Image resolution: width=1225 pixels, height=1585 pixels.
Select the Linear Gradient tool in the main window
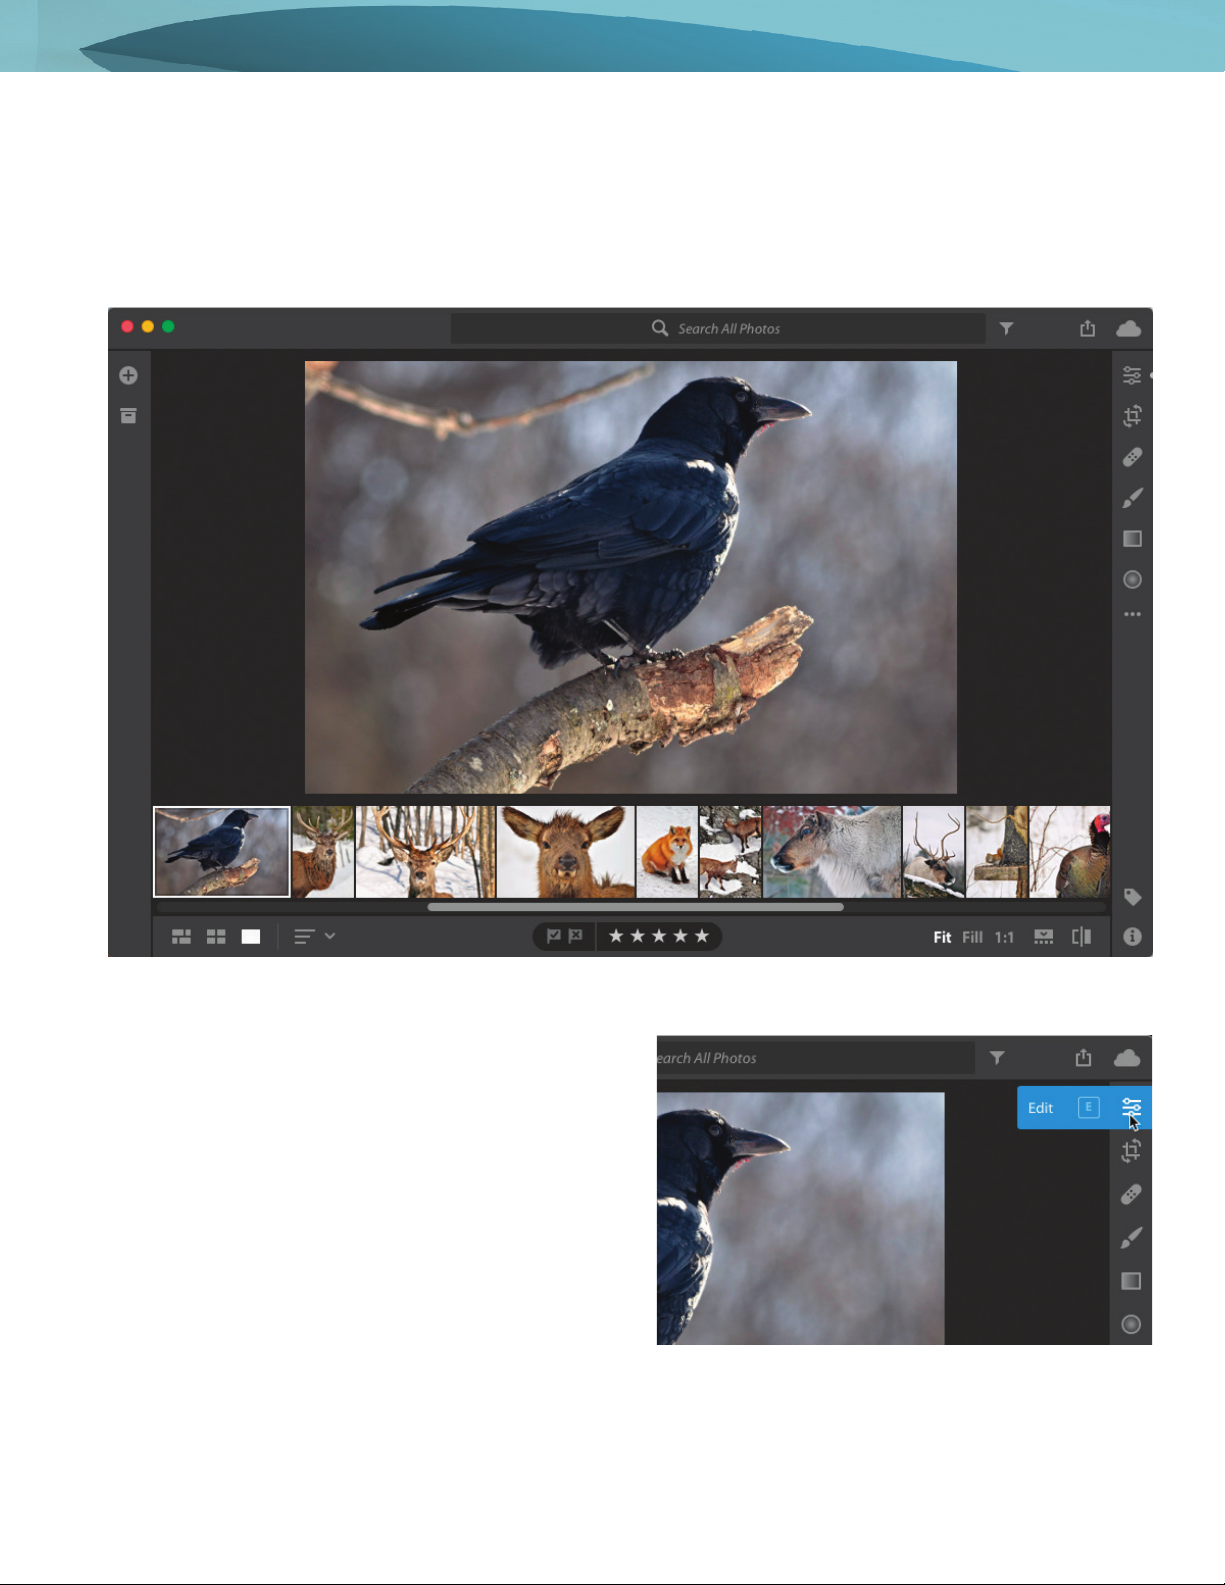(x=1132, y=539)
